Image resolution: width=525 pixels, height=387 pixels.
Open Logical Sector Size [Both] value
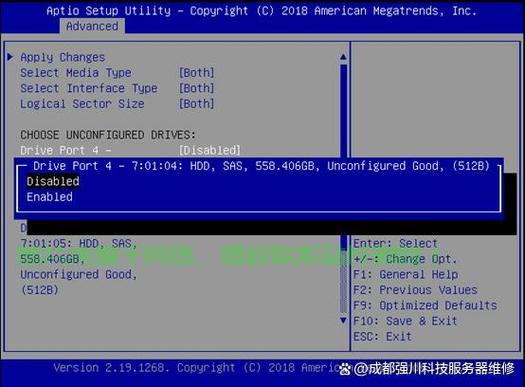click(x=197, y=104)
